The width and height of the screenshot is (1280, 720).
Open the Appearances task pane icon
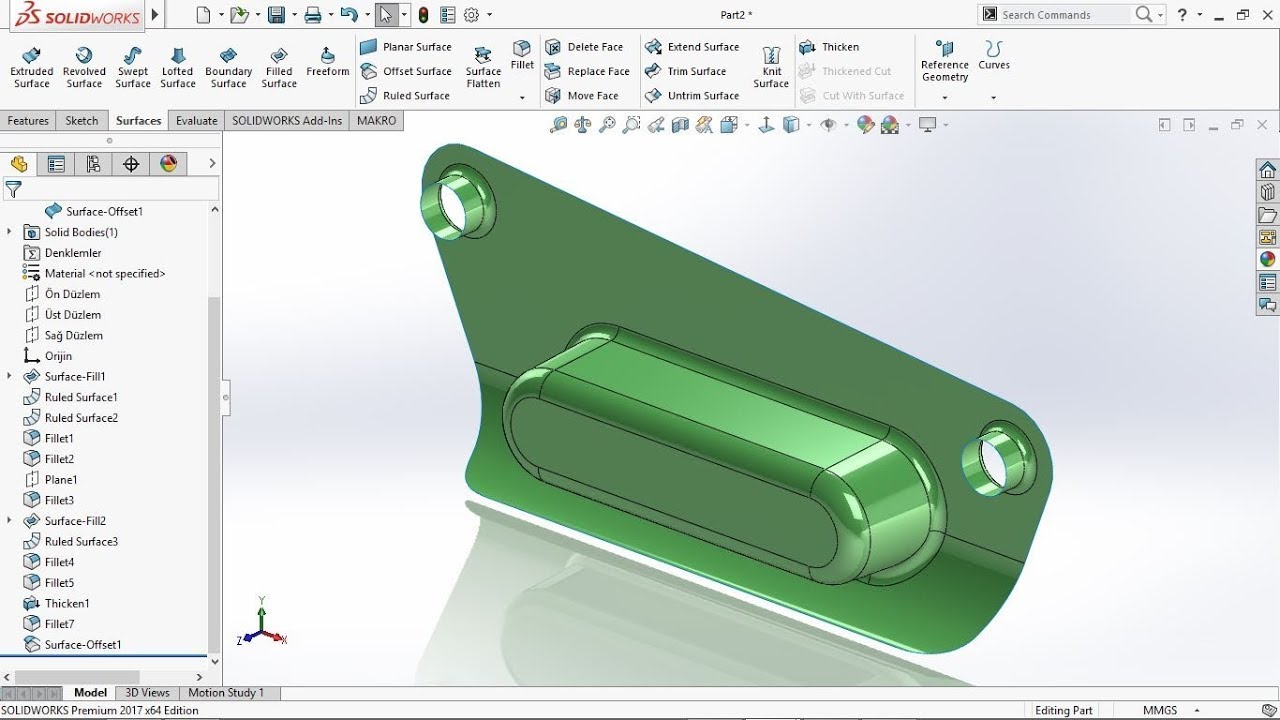1267,259
